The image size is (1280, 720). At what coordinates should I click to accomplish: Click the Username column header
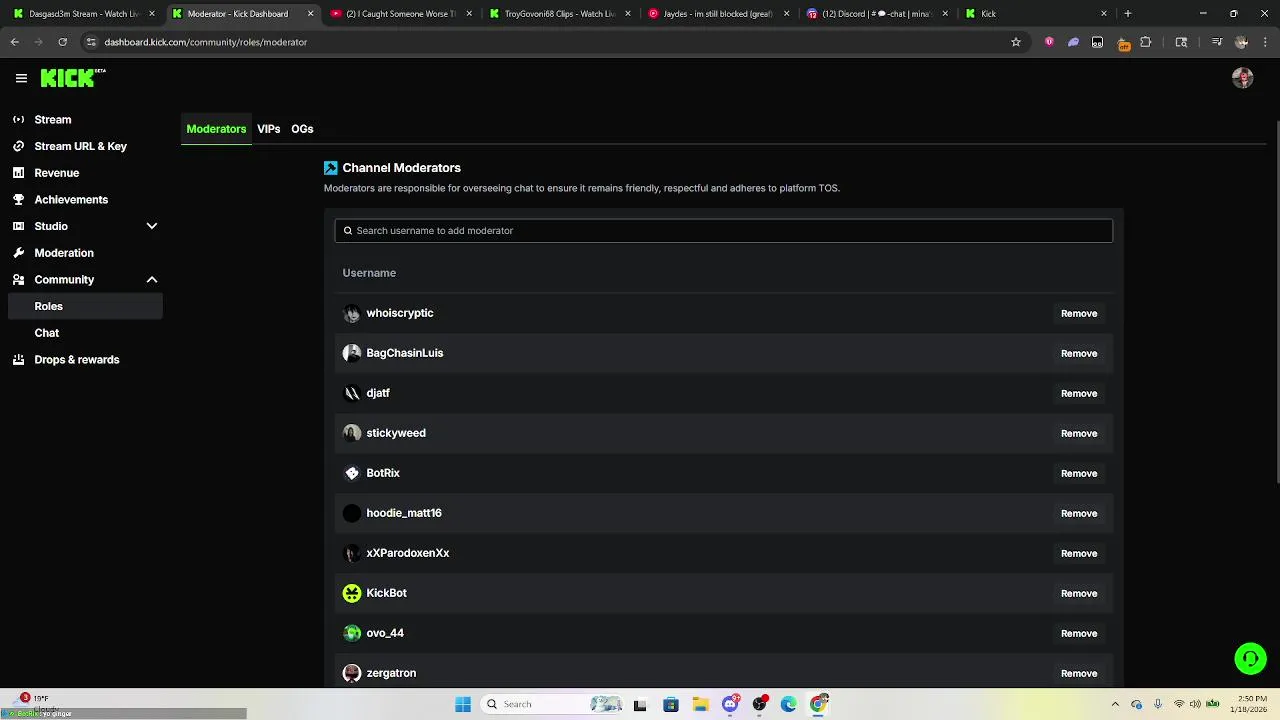tap(369, 273)
